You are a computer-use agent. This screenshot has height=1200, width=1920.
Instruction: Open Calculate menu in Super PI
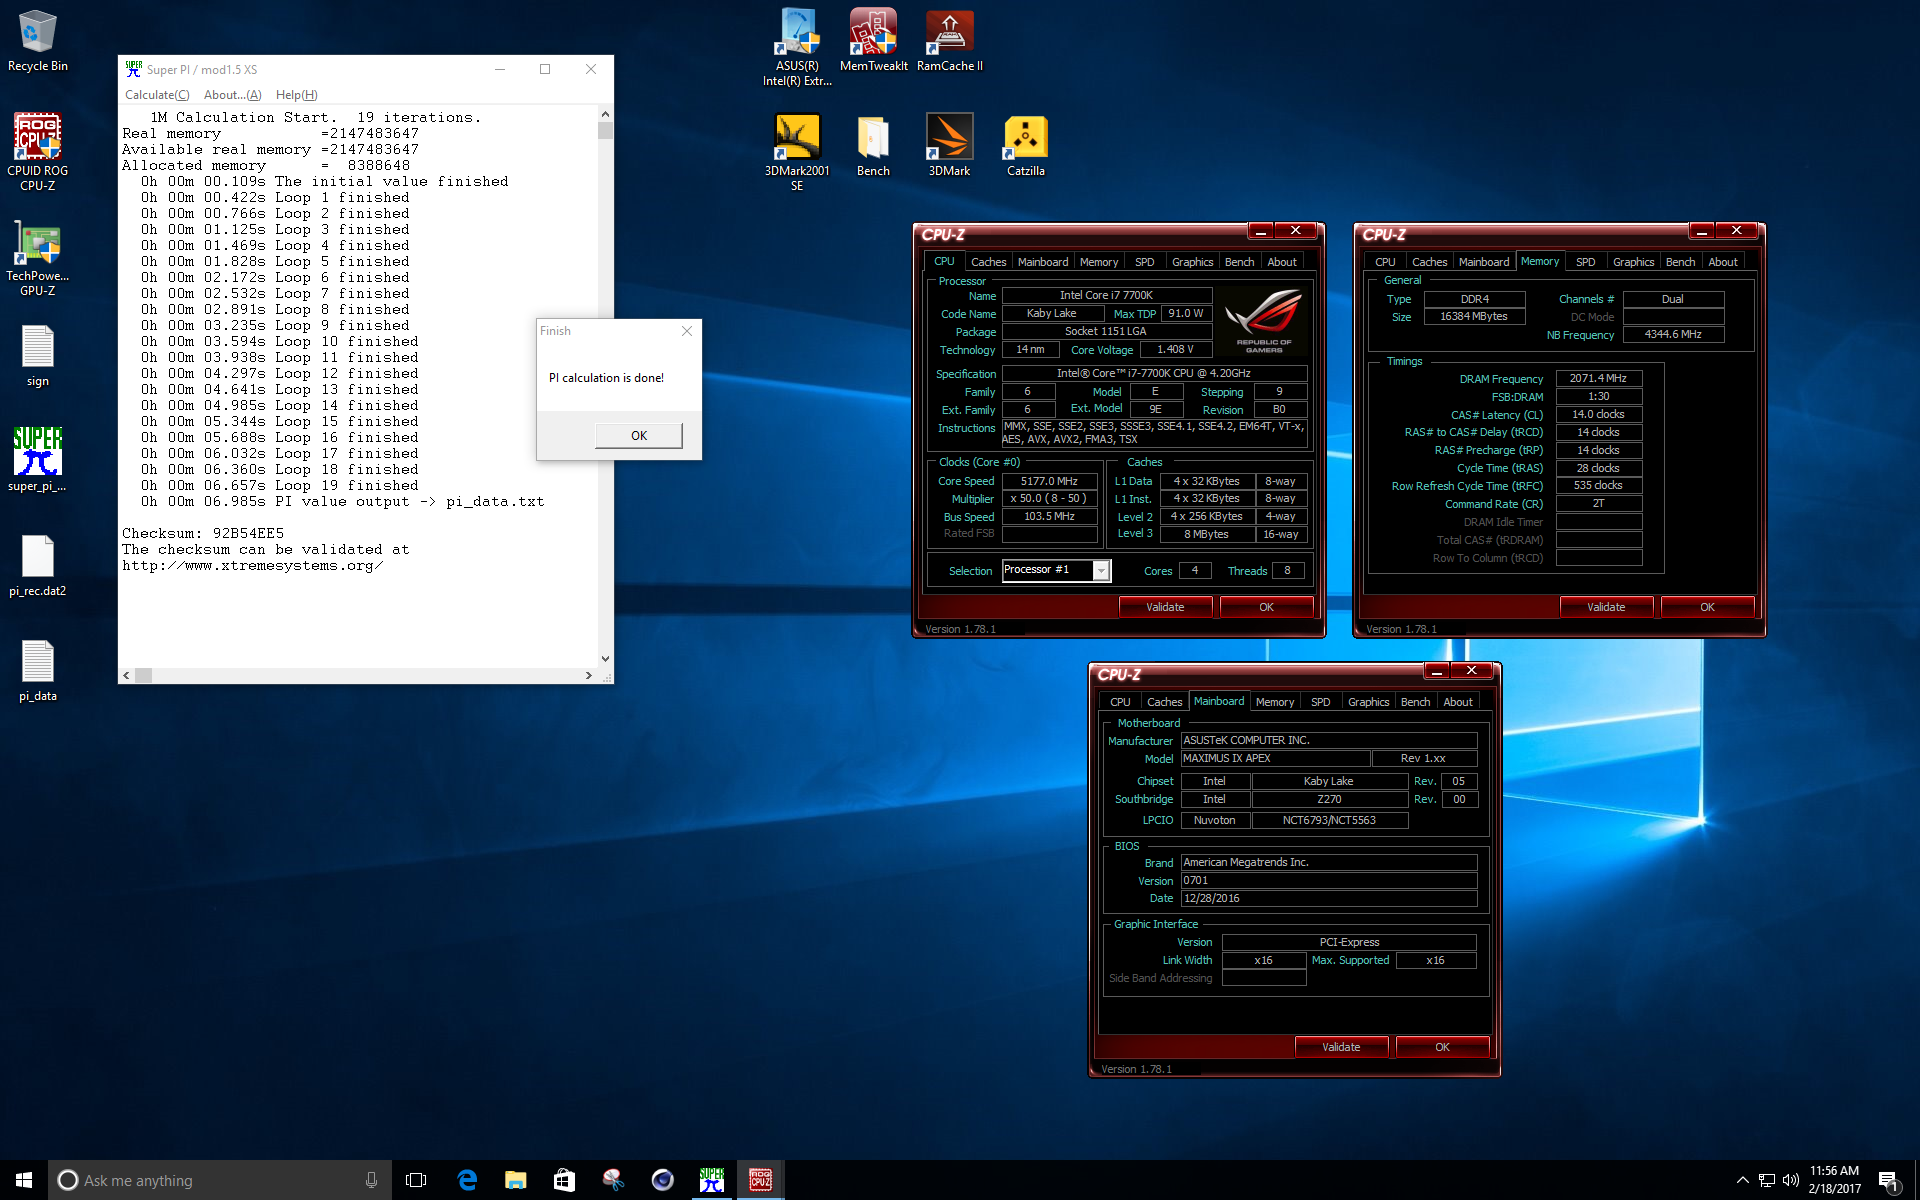tap(157, 95)
